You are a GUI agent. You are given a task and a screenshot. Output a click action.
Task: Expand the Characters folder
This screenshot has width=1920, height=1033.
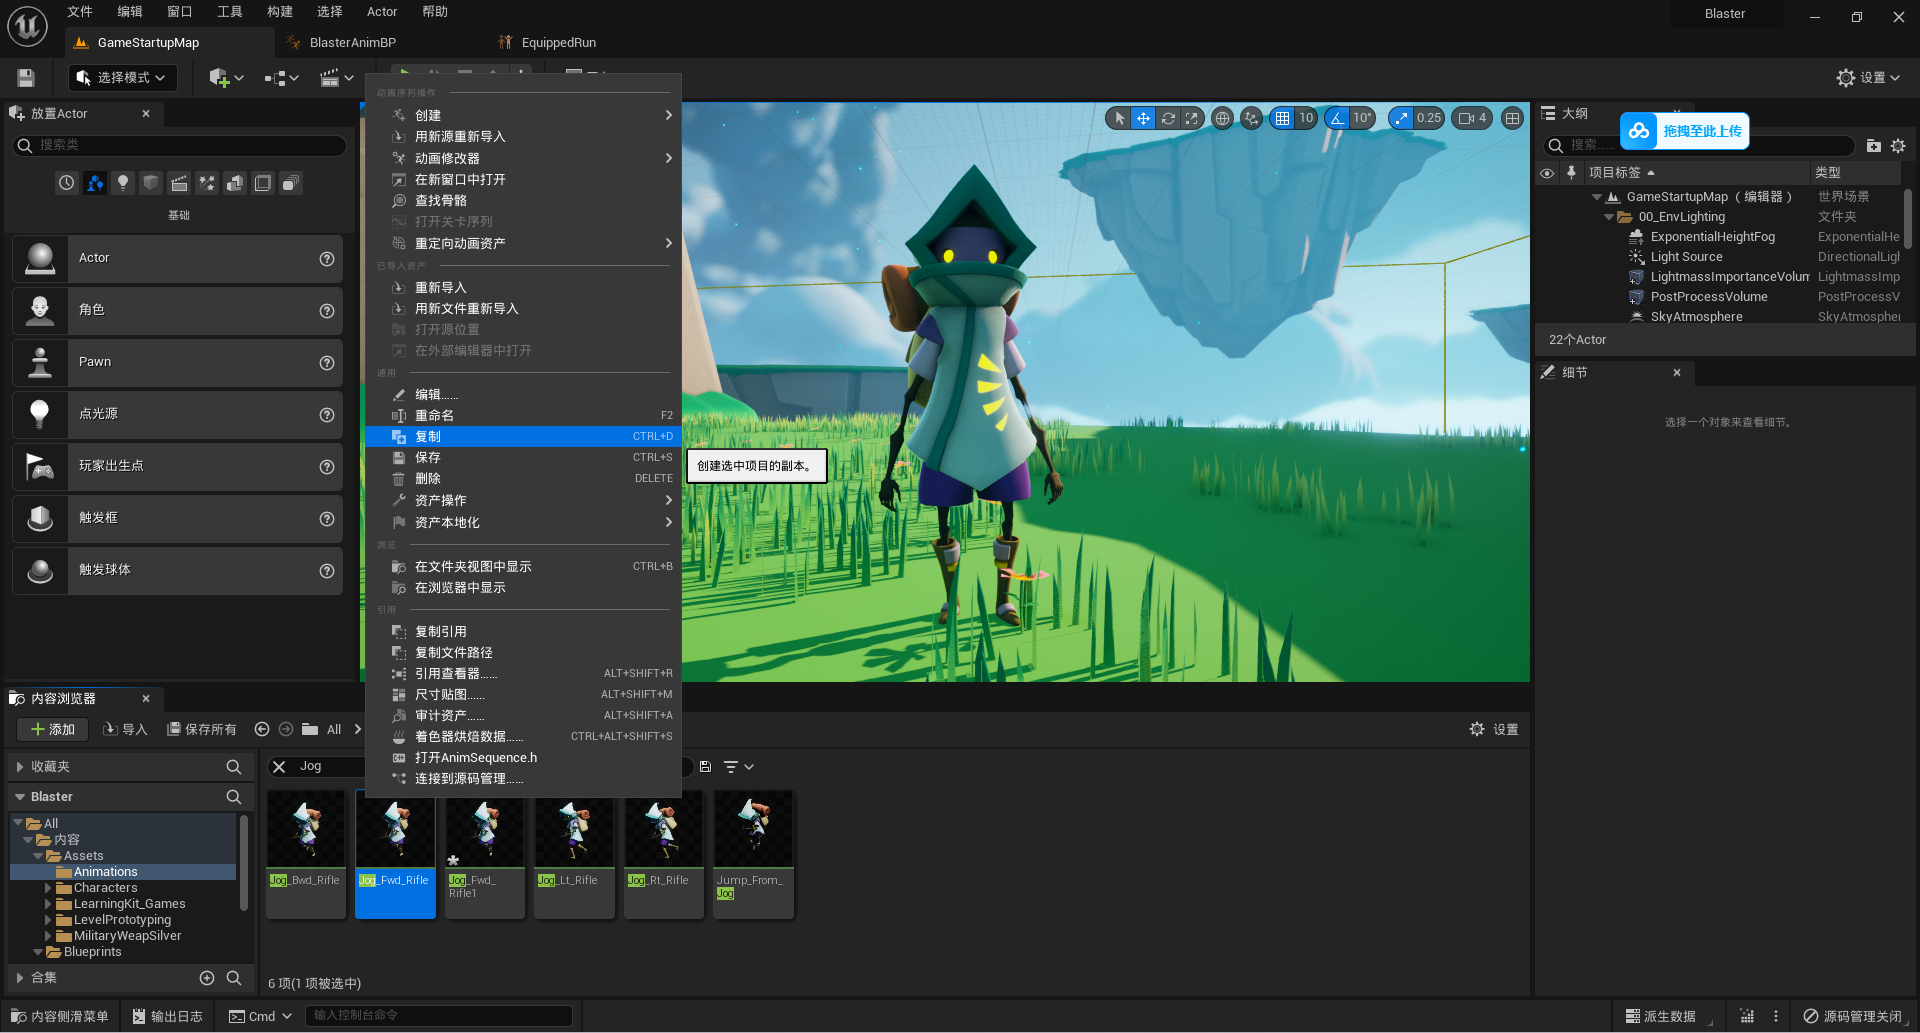tap(48, 888)
